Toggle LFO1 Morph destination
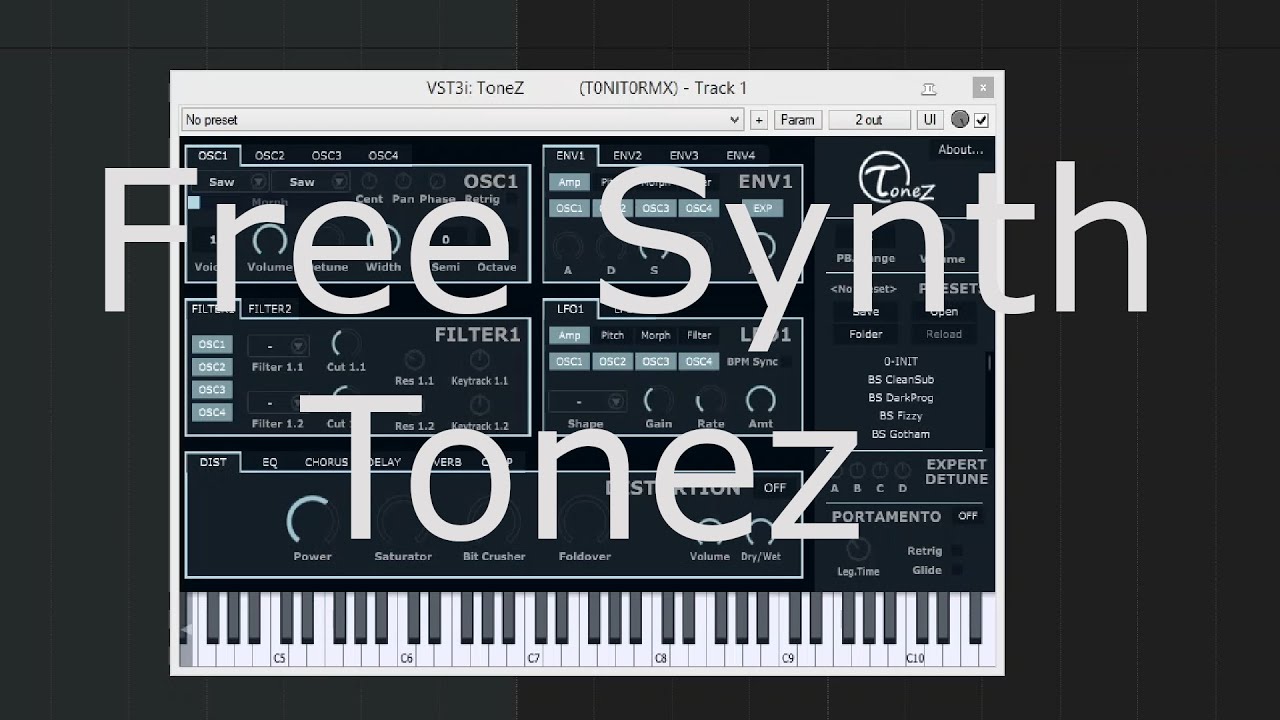Image resolution: width=1280 pixels, height=720 pixels. 656,335
